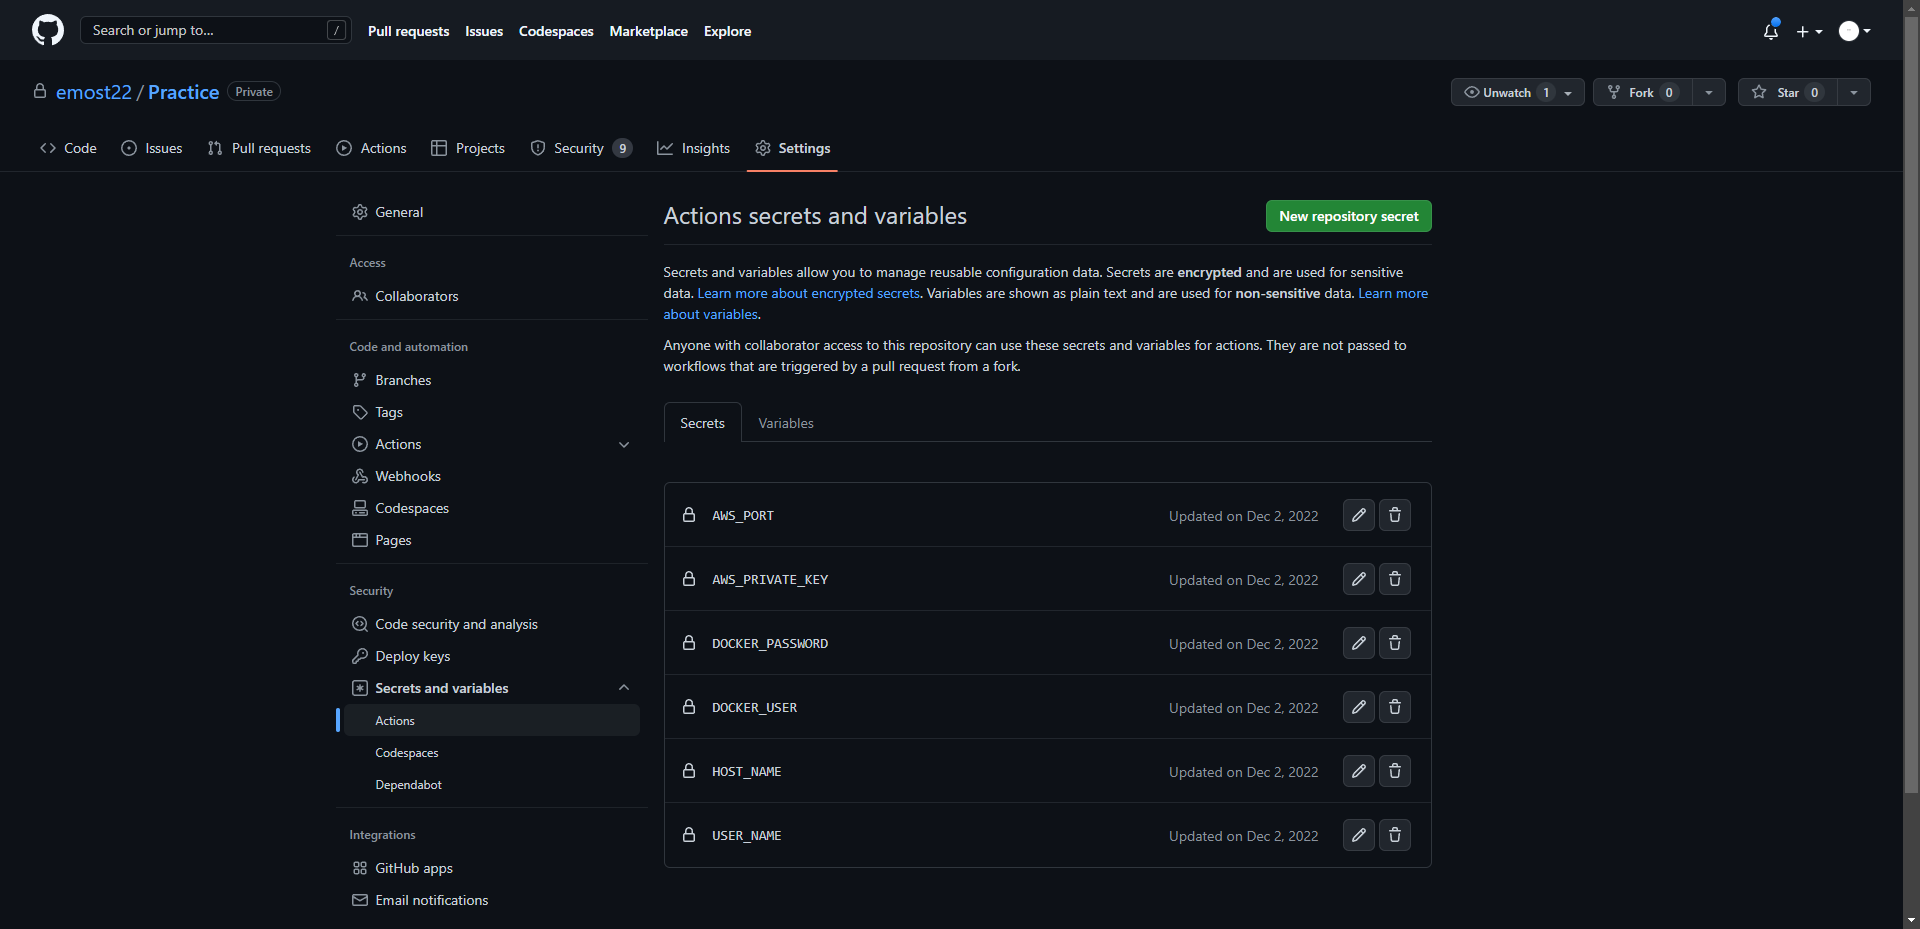Select Codespaces under Secrets and variables
The image size is (1920, 929).
coord(492,753)
